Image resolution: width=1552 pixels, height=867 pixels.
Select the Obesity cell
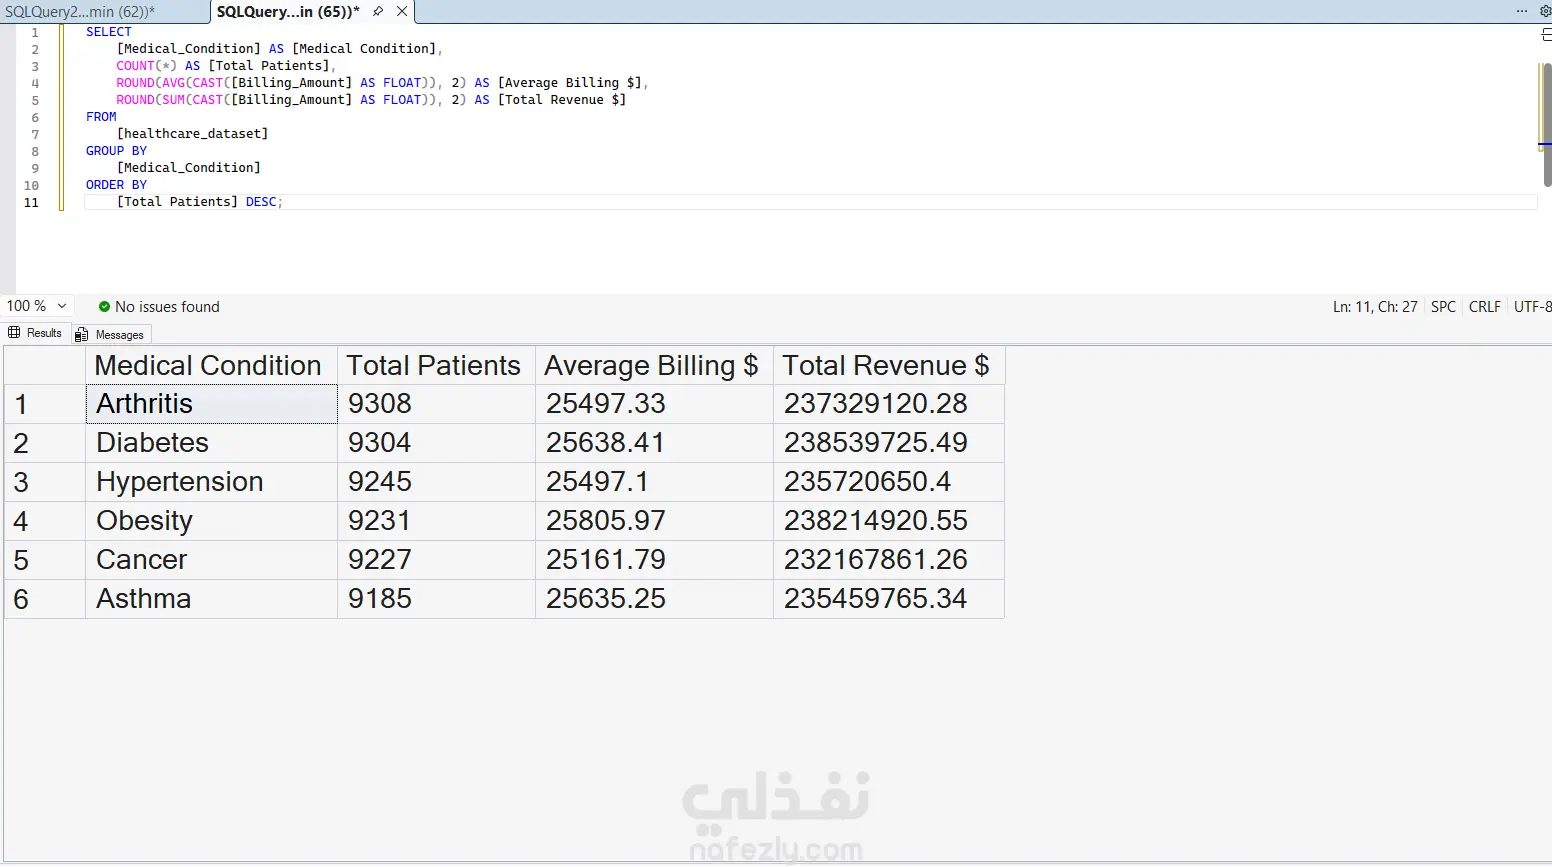(x=211, y=521)
